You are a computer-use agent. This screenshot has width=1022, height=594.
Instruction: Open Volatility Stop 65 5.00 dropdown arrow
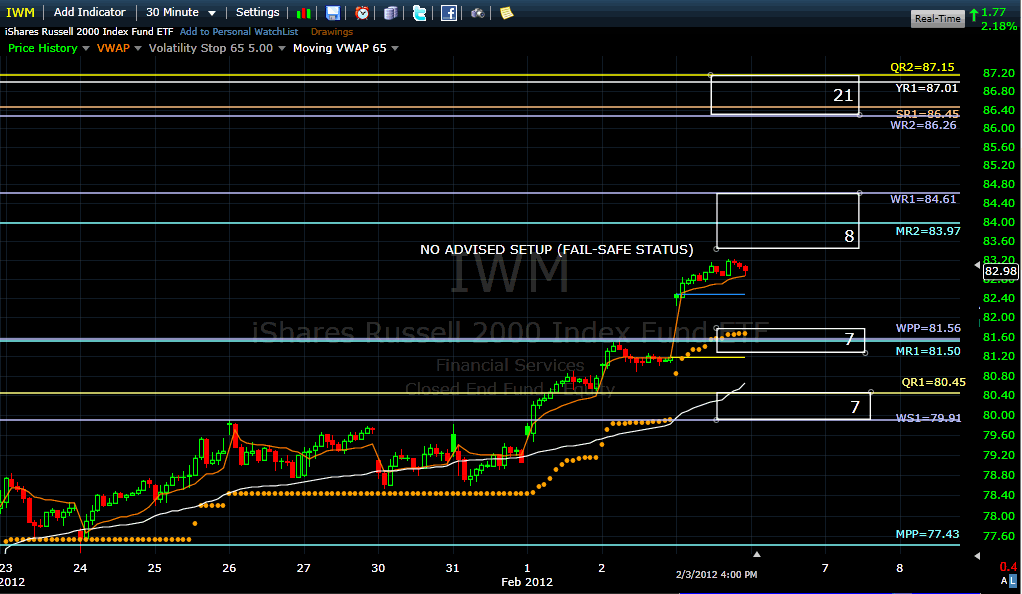point(282,48)
